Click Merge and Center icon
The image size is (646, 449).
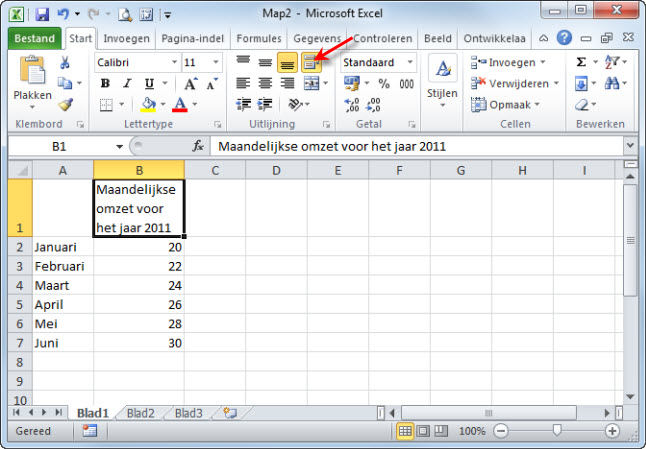[311, 84]
